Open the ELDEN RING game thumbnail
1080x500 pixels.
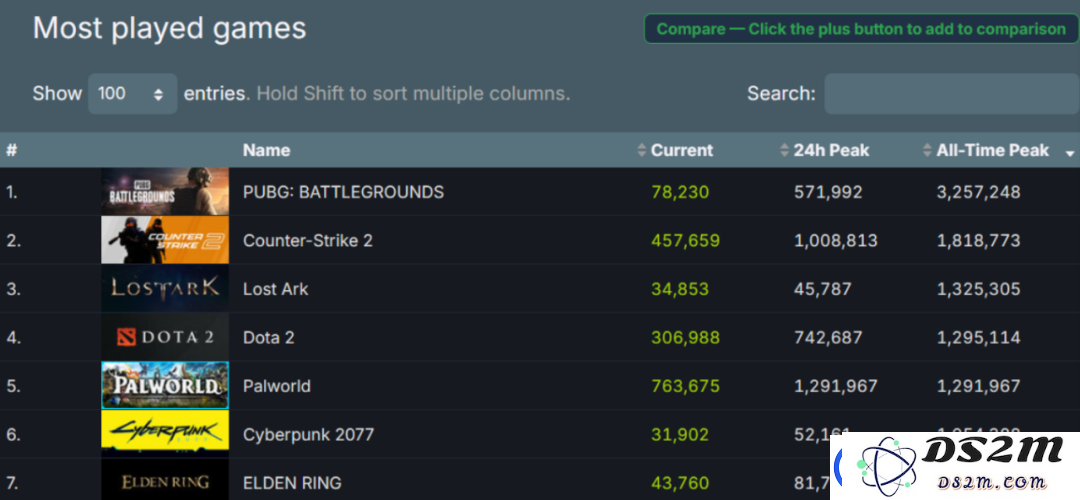(x=165, y=480)
